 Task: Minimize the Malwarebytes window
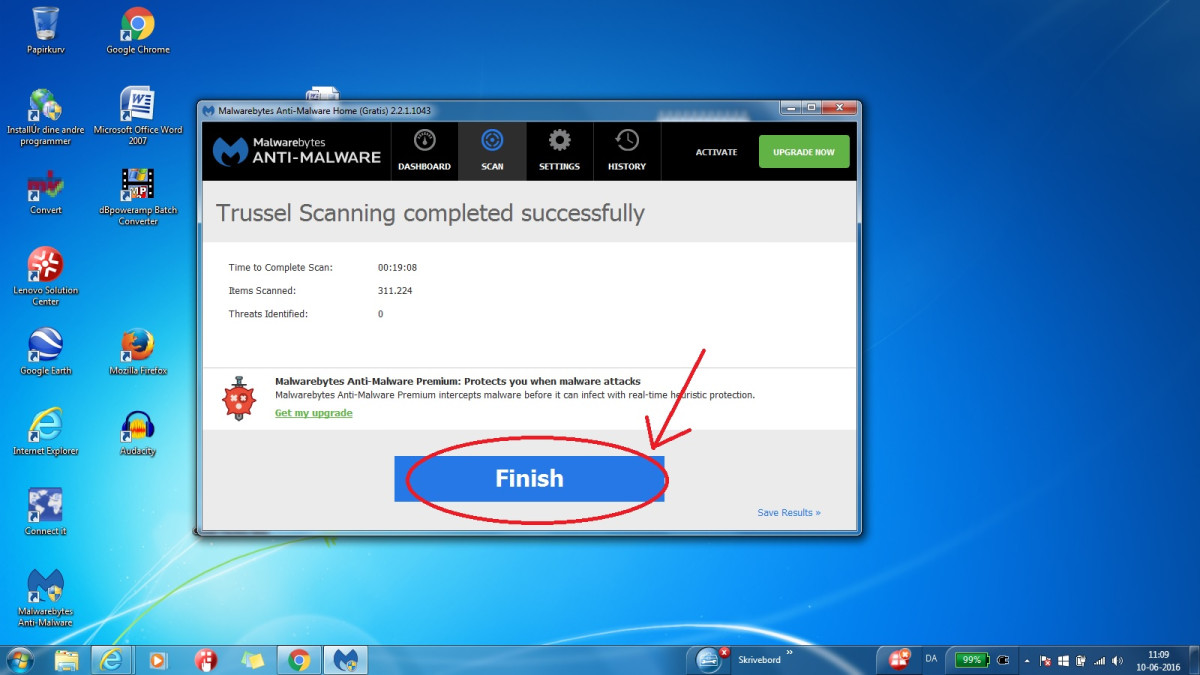point(789,108)
